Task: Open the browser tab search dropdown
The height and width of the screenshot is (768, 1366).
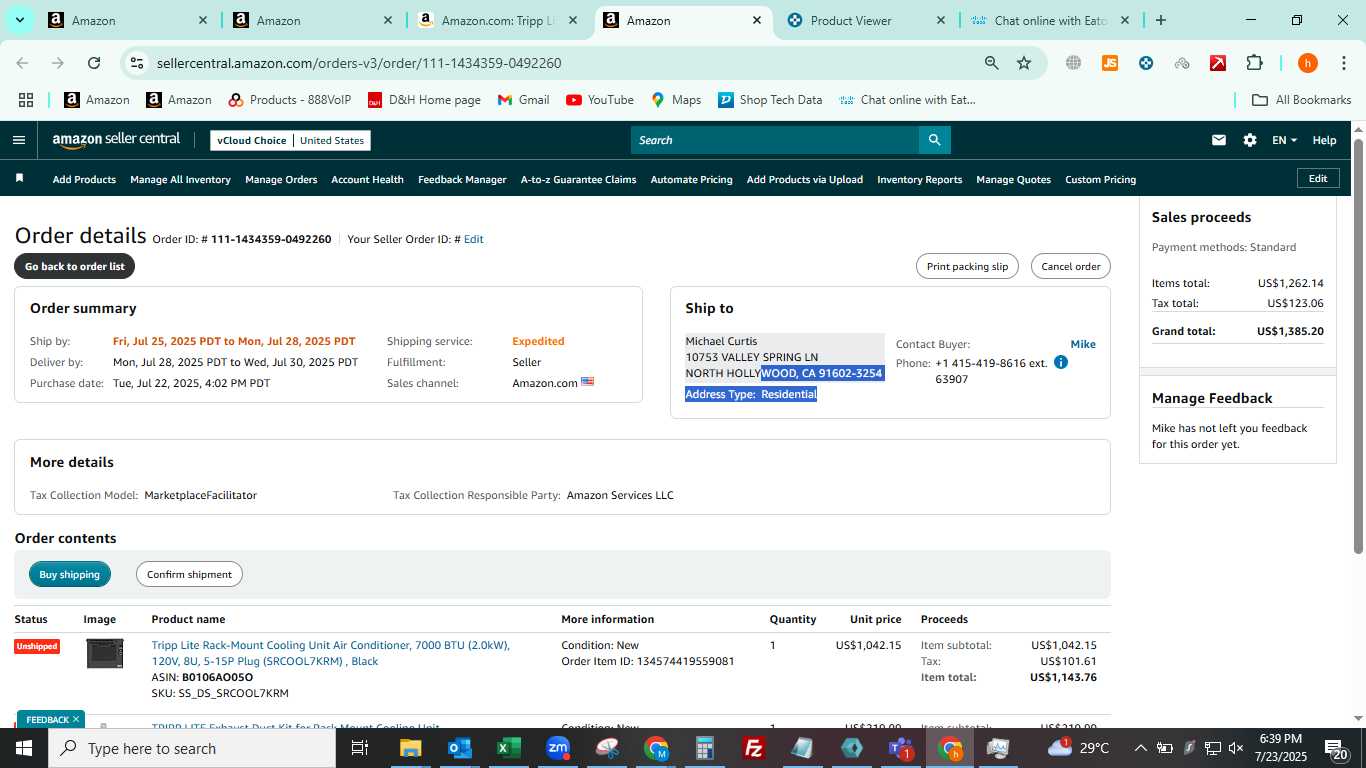Action: 20,20
